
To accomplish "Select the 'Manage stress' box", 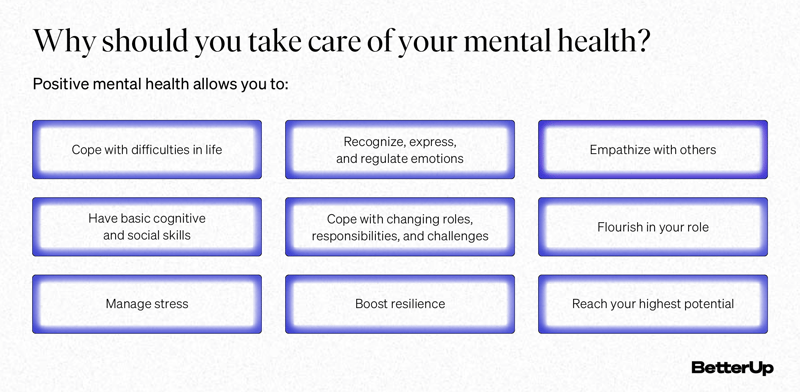I will click(x=147, y=304).
